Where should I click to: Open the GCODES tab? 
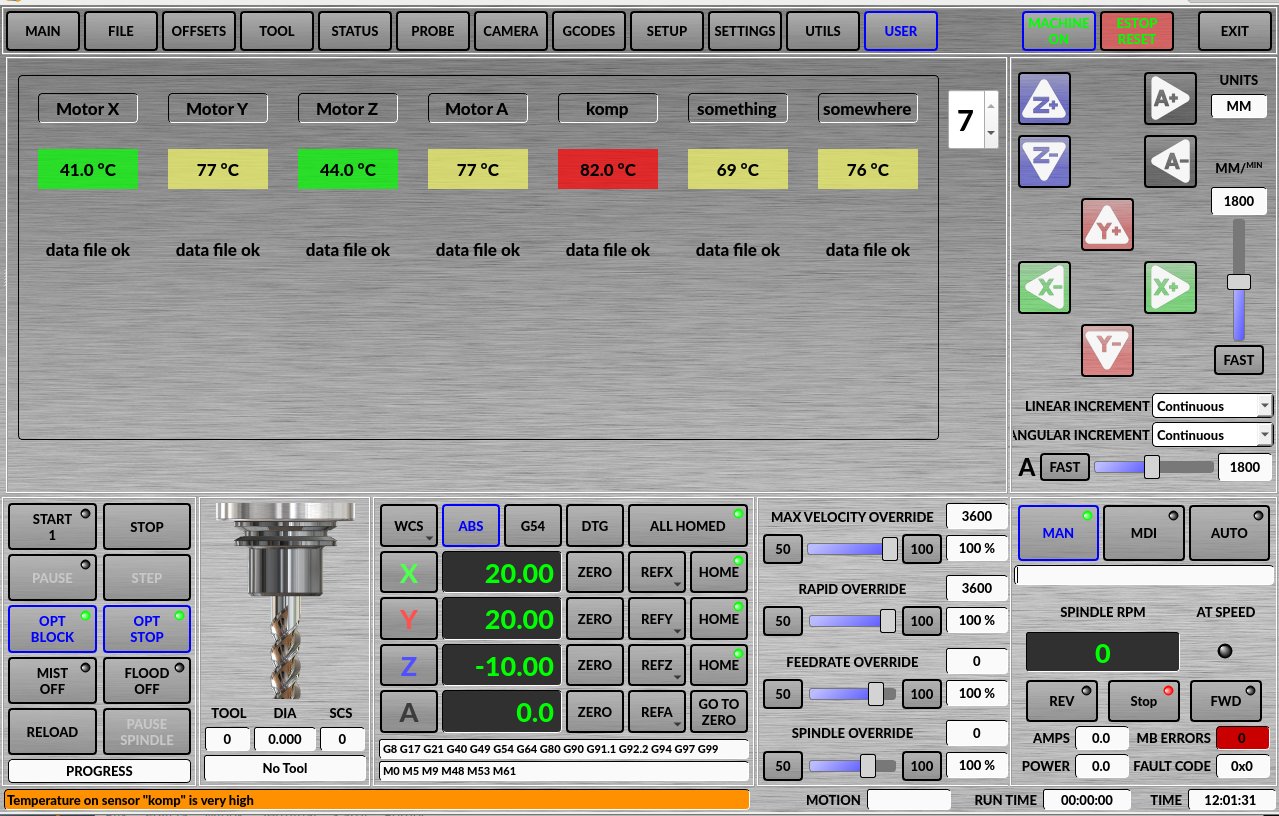coord(589,31)
